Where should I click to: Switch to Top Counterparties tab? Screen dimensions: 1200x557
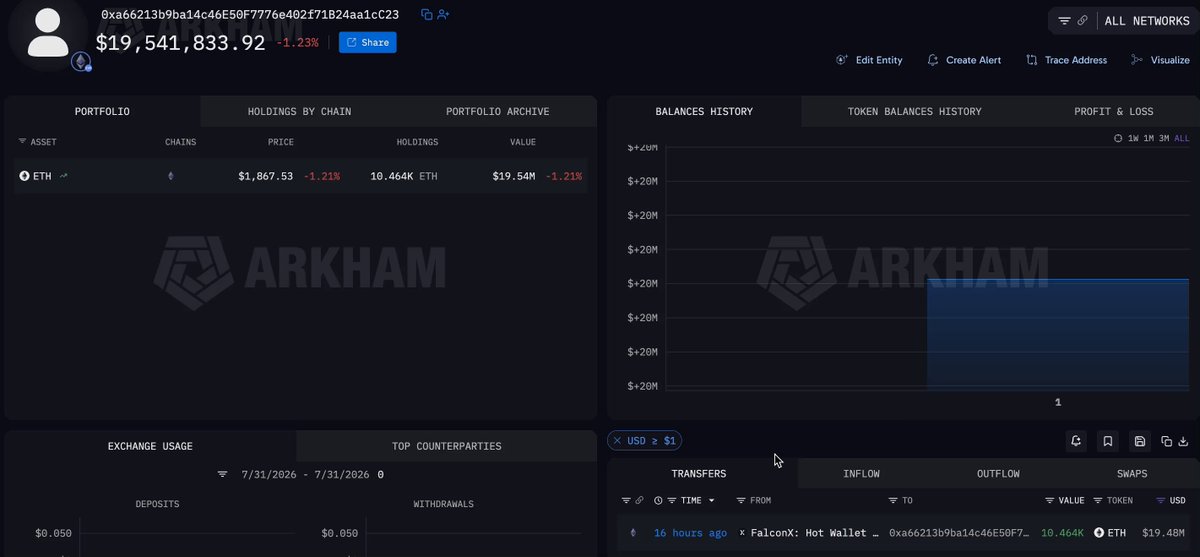point(446,446)
